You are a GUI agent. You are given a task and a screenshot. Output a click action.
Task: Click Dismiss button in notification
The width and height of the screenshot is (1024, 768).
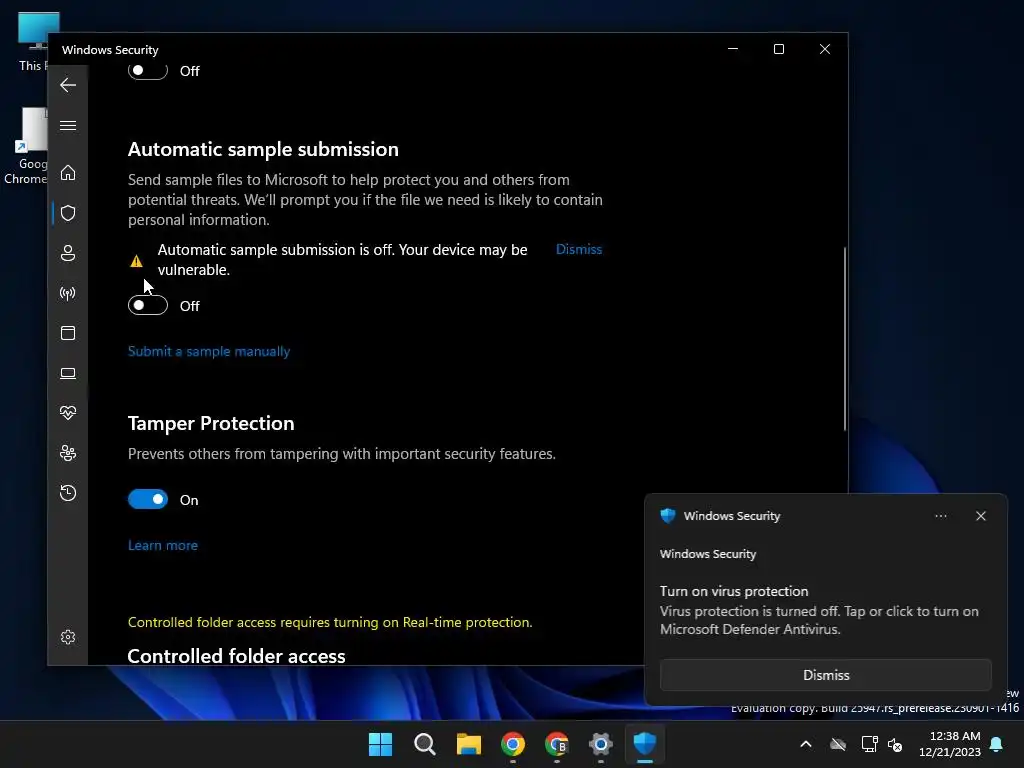(825, 675)
